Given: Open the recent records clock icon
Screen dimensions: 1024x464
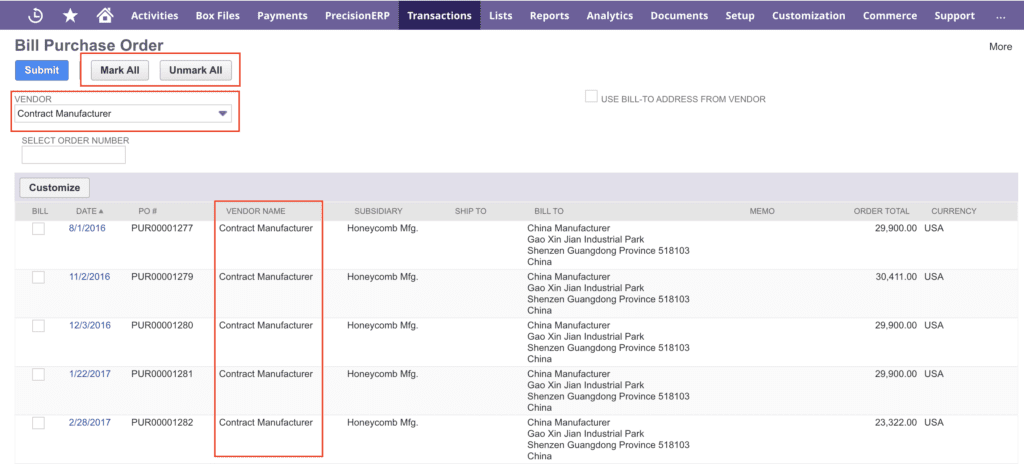Looking at the screenshot, I should point(35,15).
